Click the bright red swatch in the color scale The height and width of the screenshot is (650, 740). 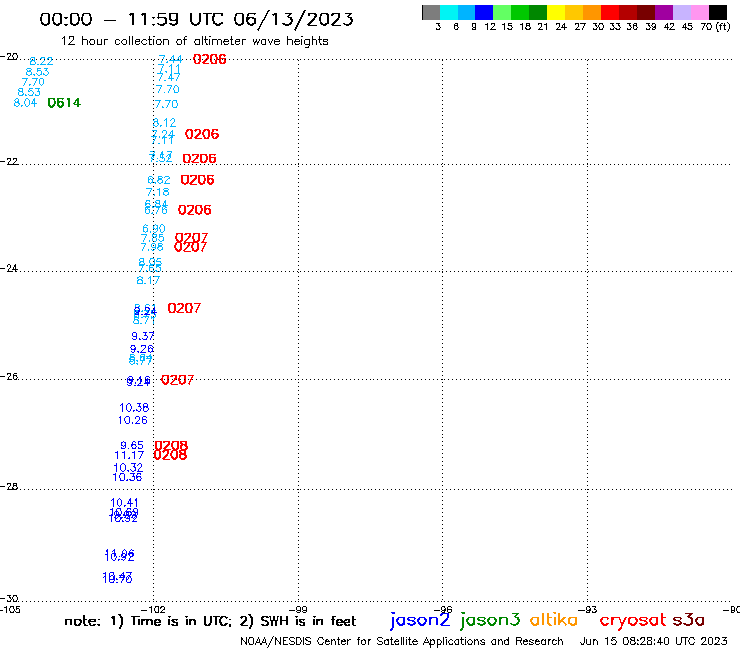[x=610, y=12]
